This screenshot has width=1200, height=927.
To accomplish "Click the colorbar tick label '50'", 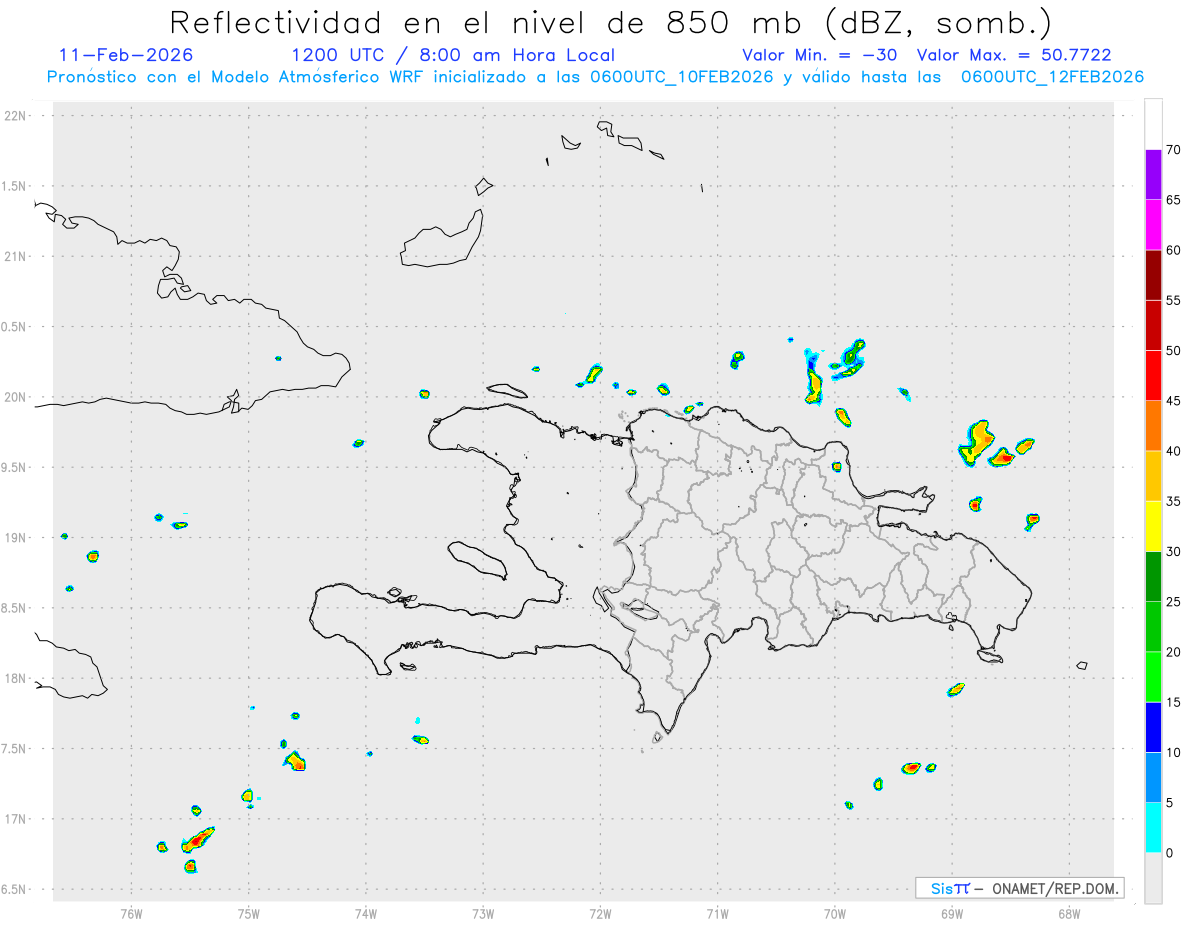I will 1174,351.
